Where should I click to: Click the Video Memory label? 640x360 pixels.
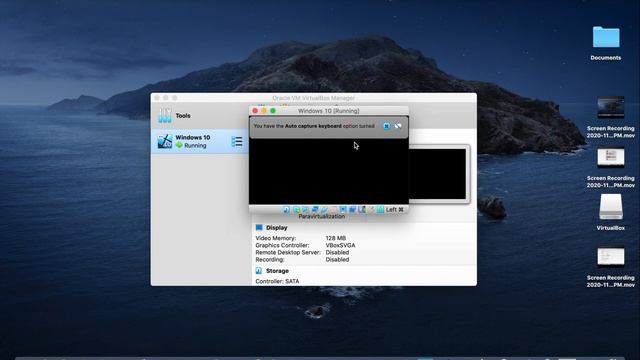pos(276,238)
